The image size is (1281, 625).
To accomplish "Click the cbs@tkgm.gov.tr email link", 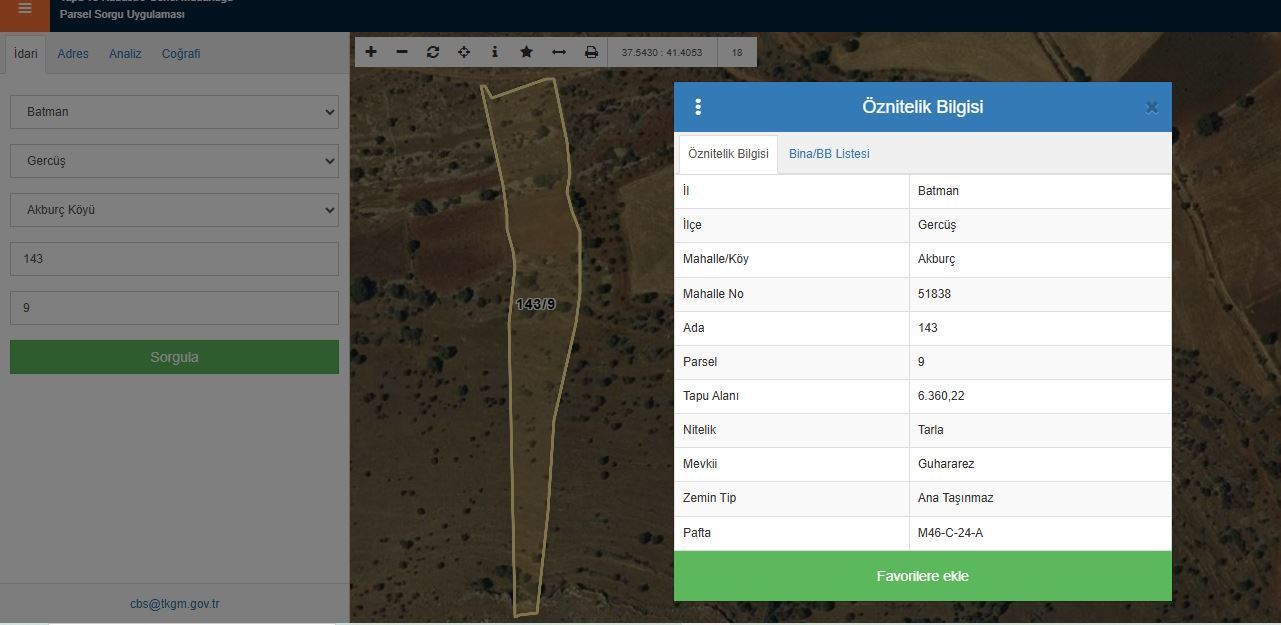I will (174, 604).
